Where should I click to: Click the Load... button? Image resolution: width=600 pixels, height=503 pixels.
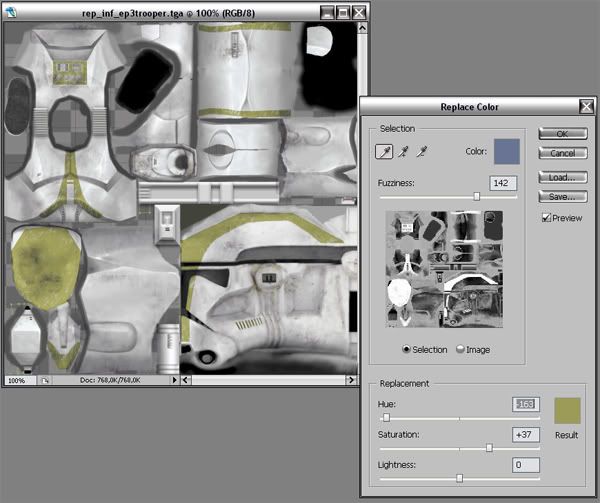pos(562,177)
